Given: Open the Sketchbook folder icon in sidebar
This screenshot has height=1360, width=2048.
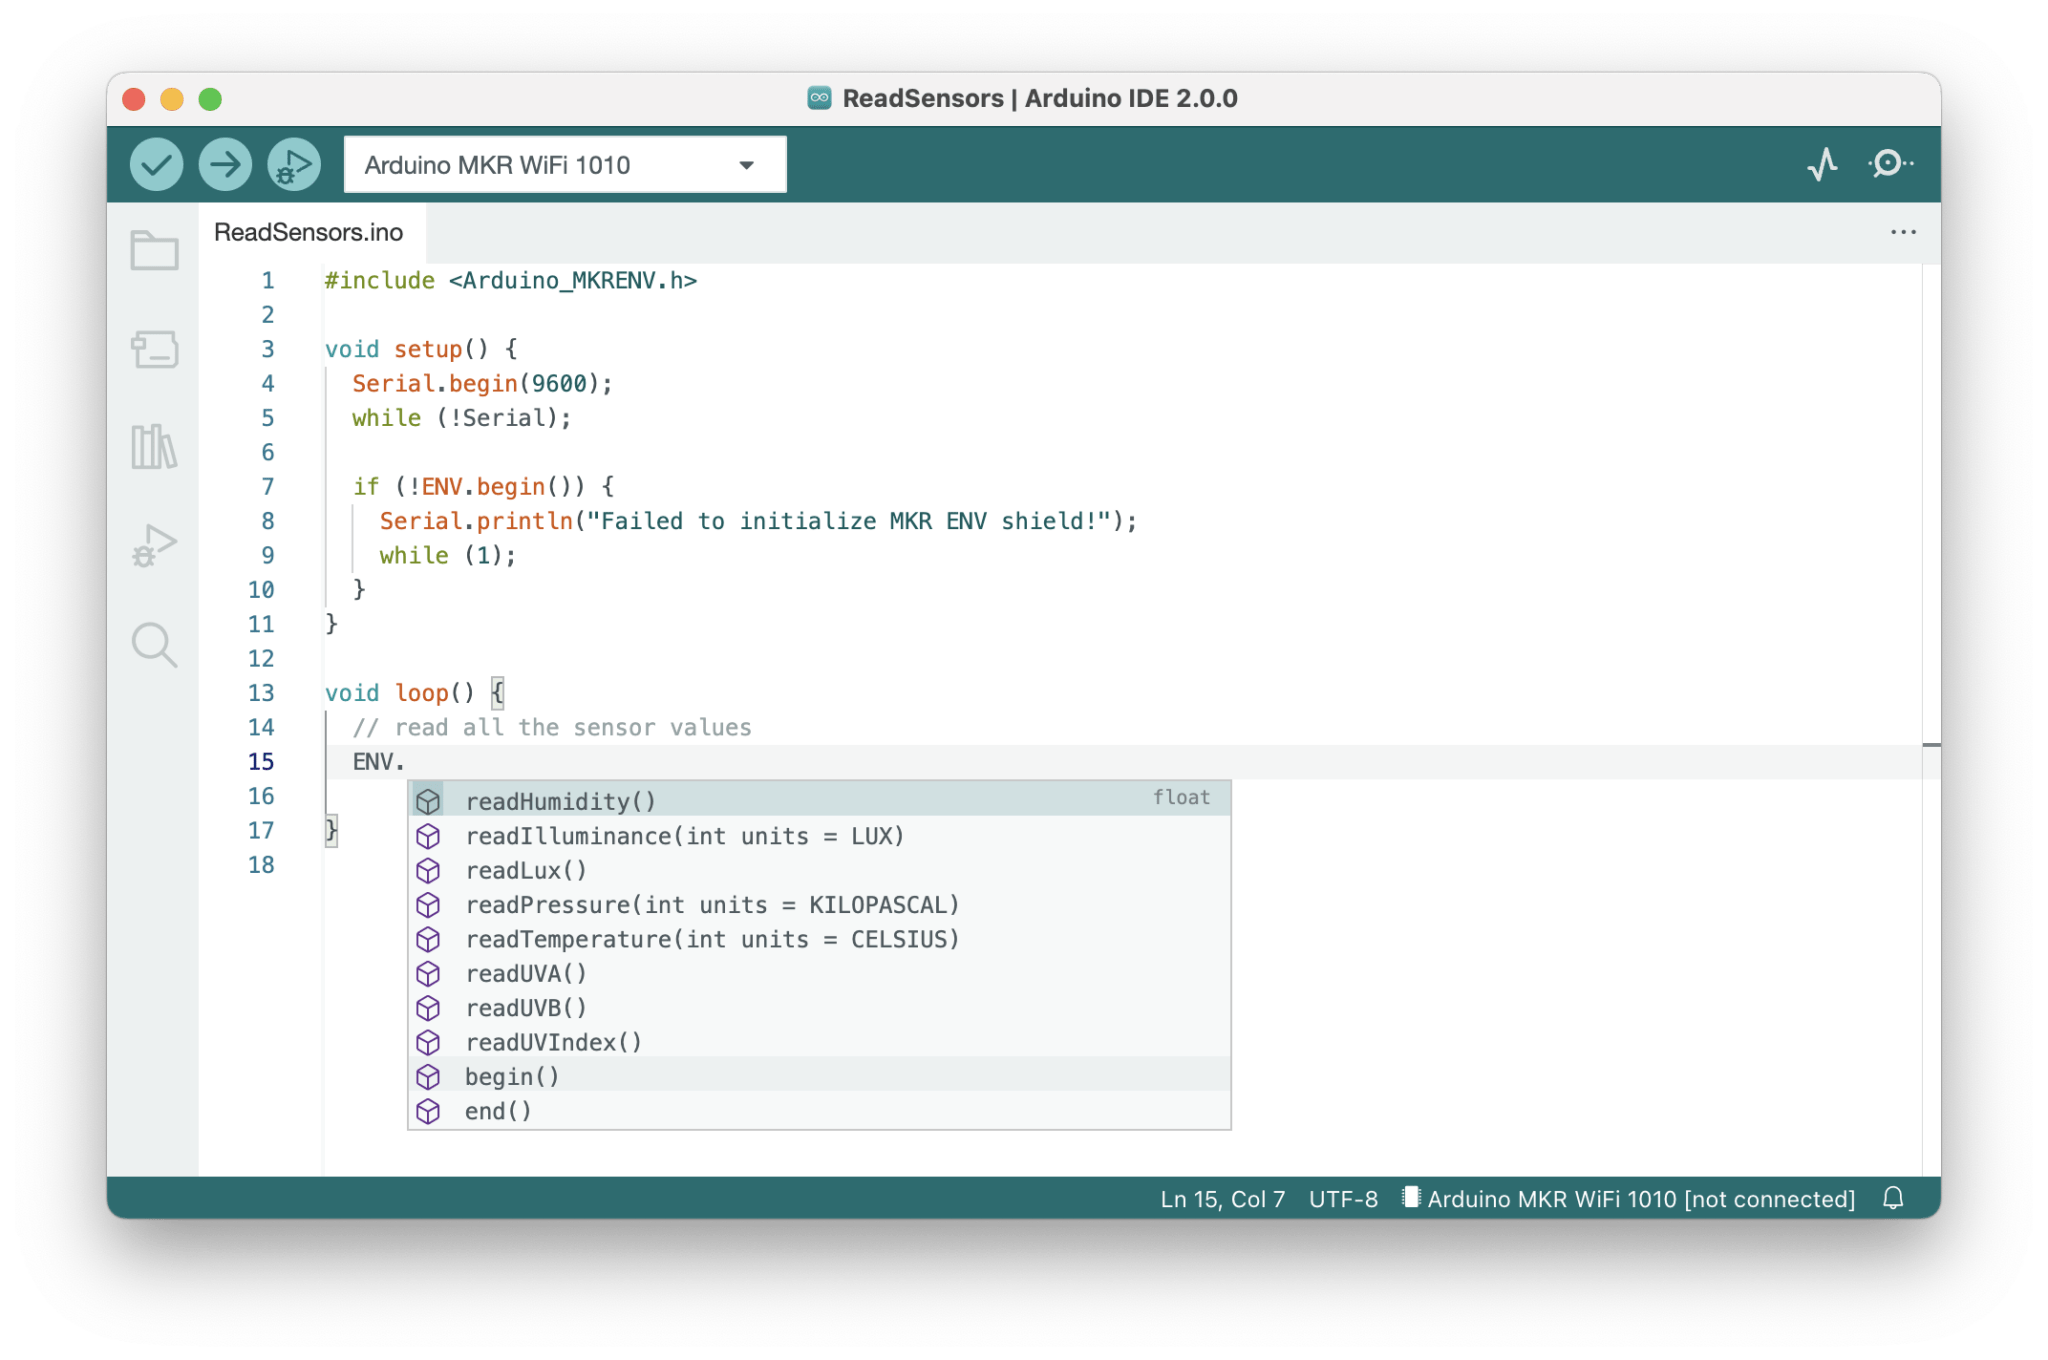Looking at the screenshot, I should click(x=155, y=252).
